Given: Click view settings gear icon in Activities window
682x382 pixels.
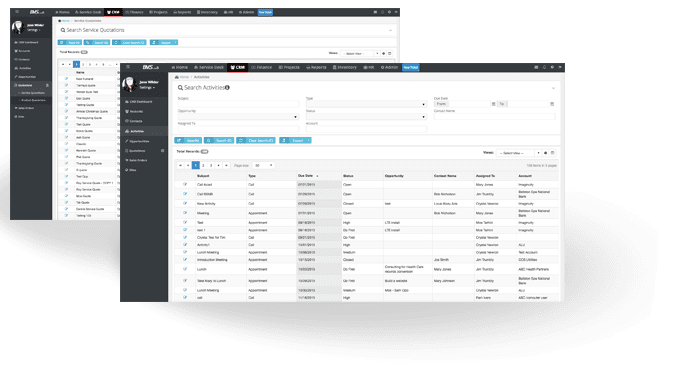Looking at the screenshot, I should point(545,153).
